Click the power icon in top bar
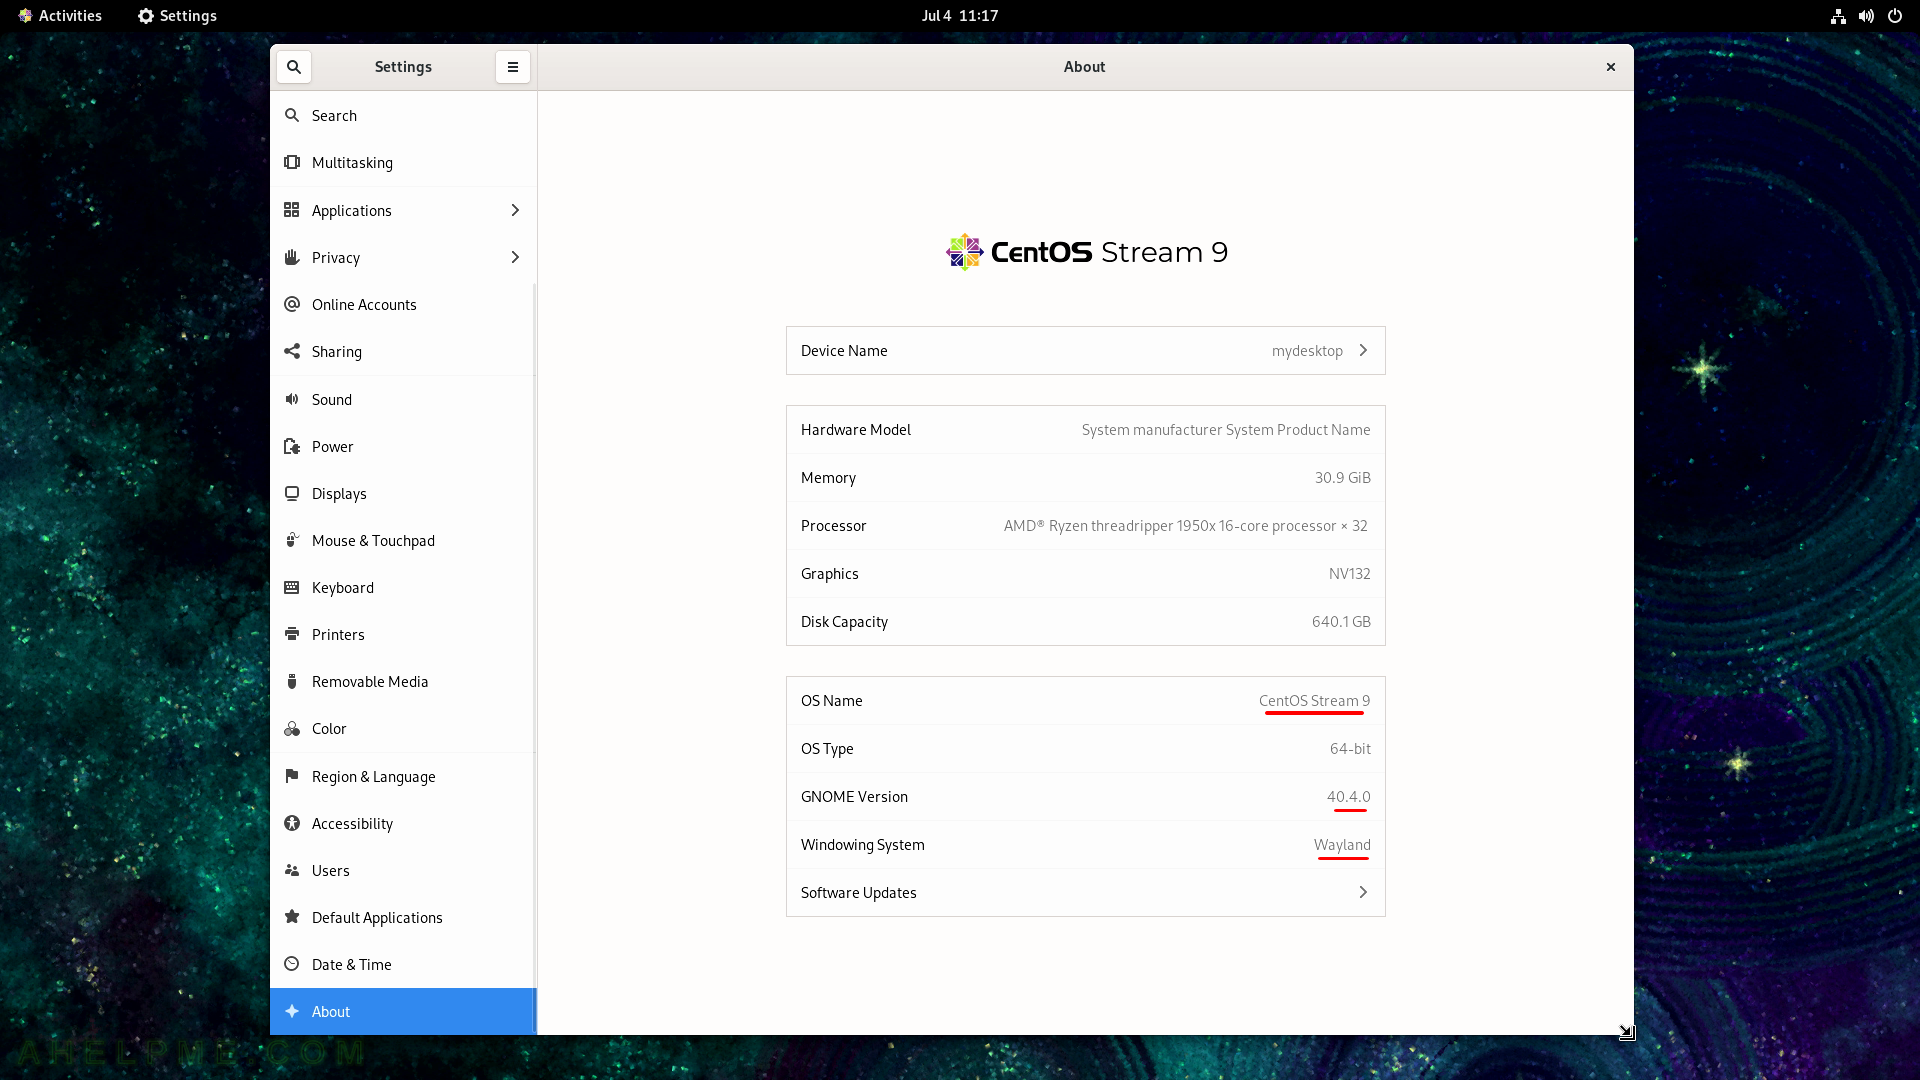 1895,16
